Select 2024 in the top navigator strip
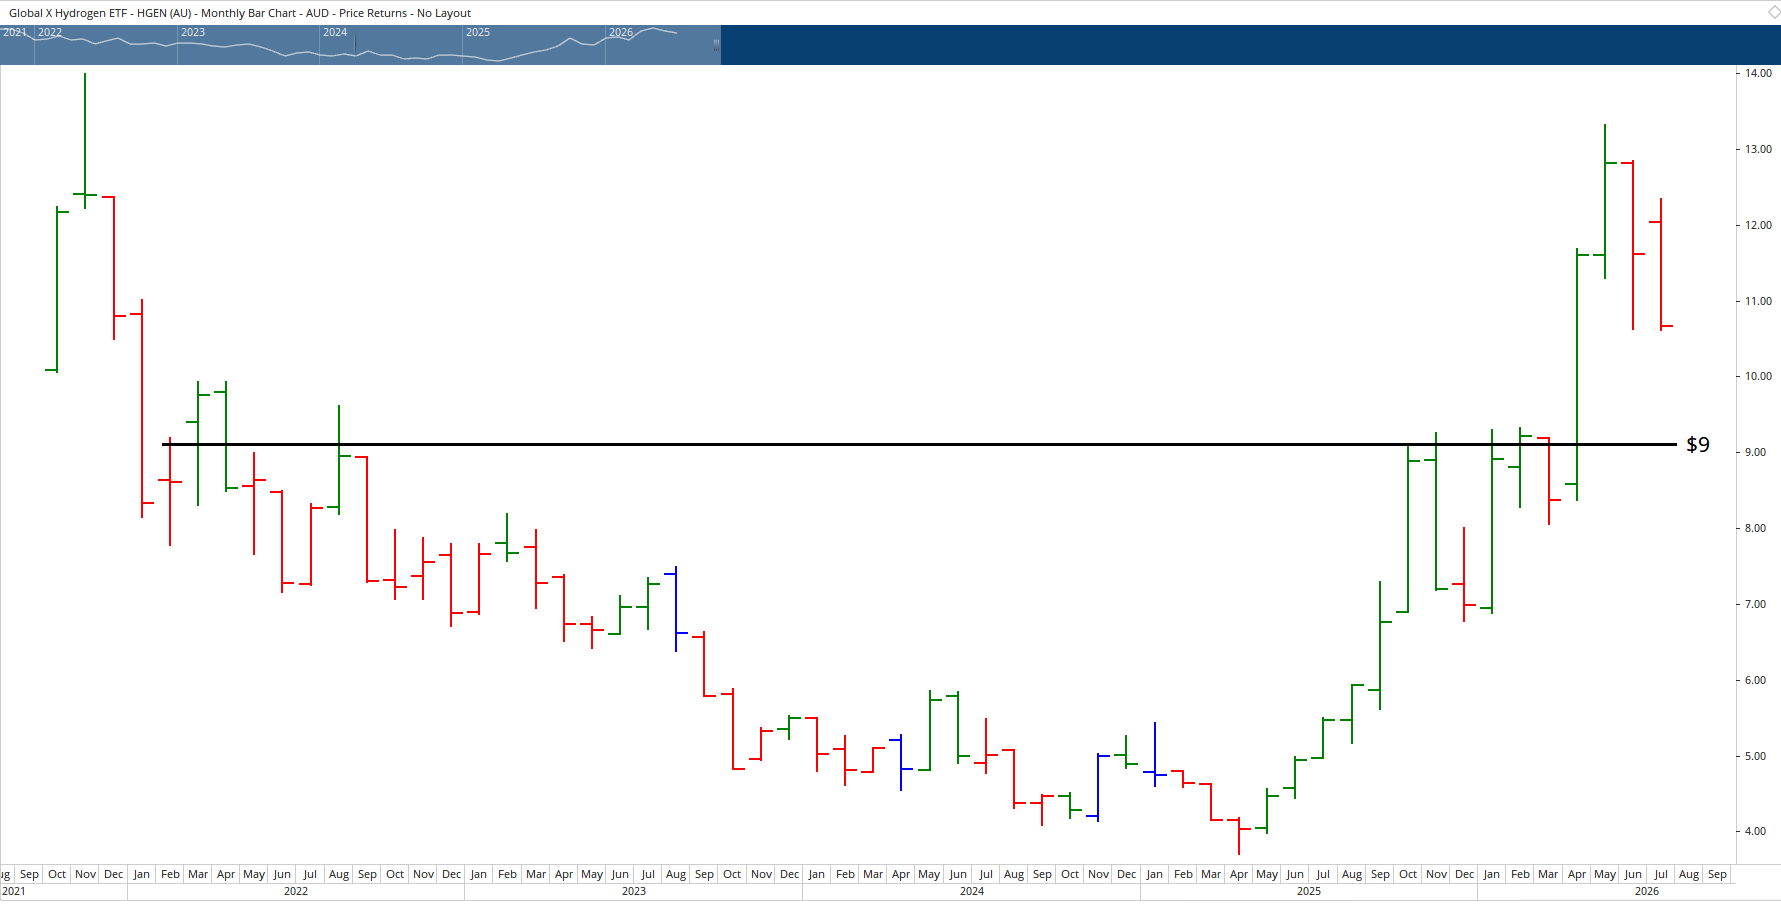 pos(335,32)
